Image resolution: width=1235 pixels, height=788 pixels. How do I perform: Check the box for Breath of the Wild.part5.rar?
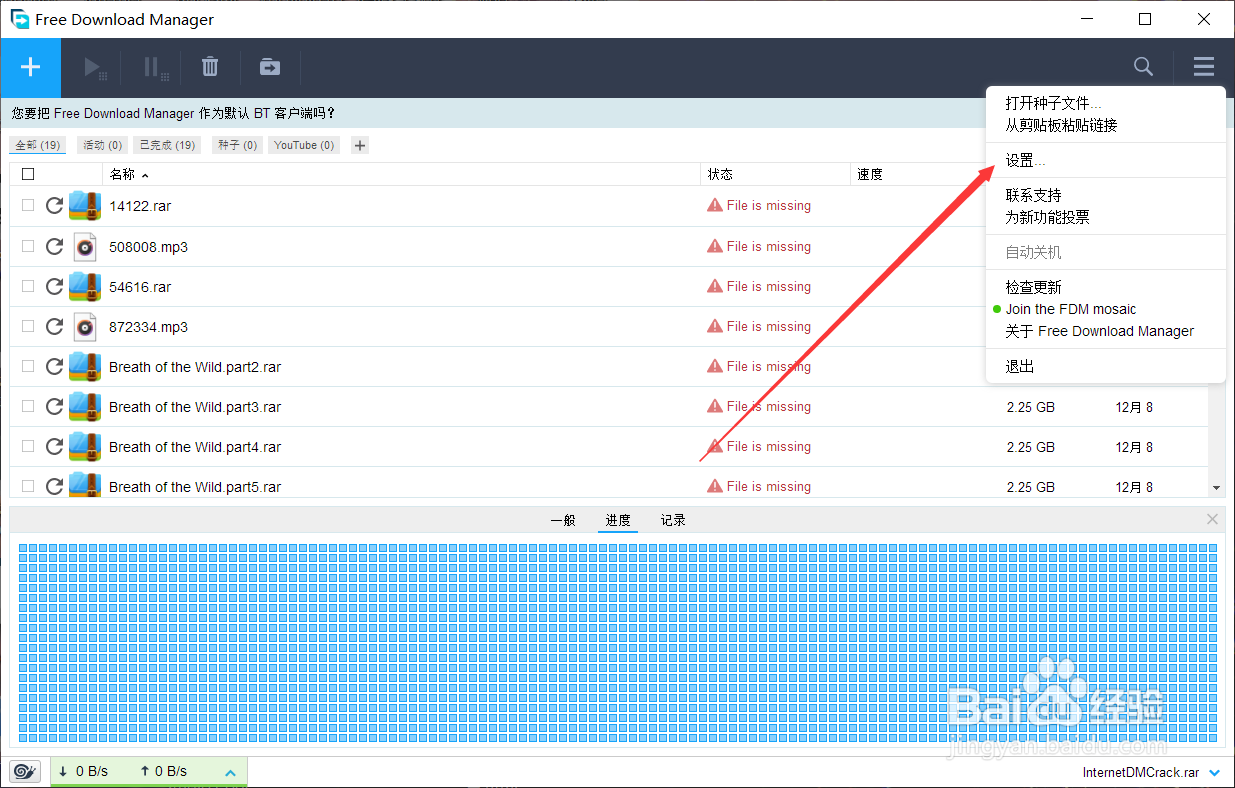28,486
